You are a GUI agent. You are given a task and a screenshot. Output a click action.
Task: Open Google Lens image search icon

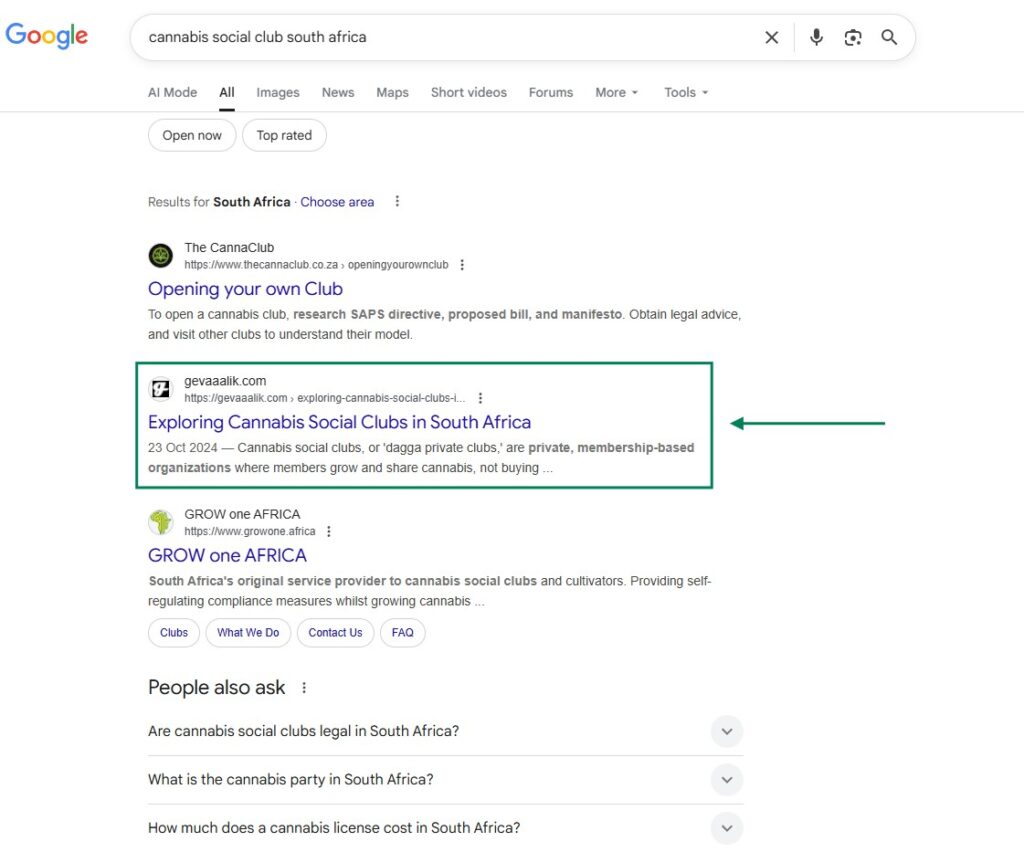852,37
